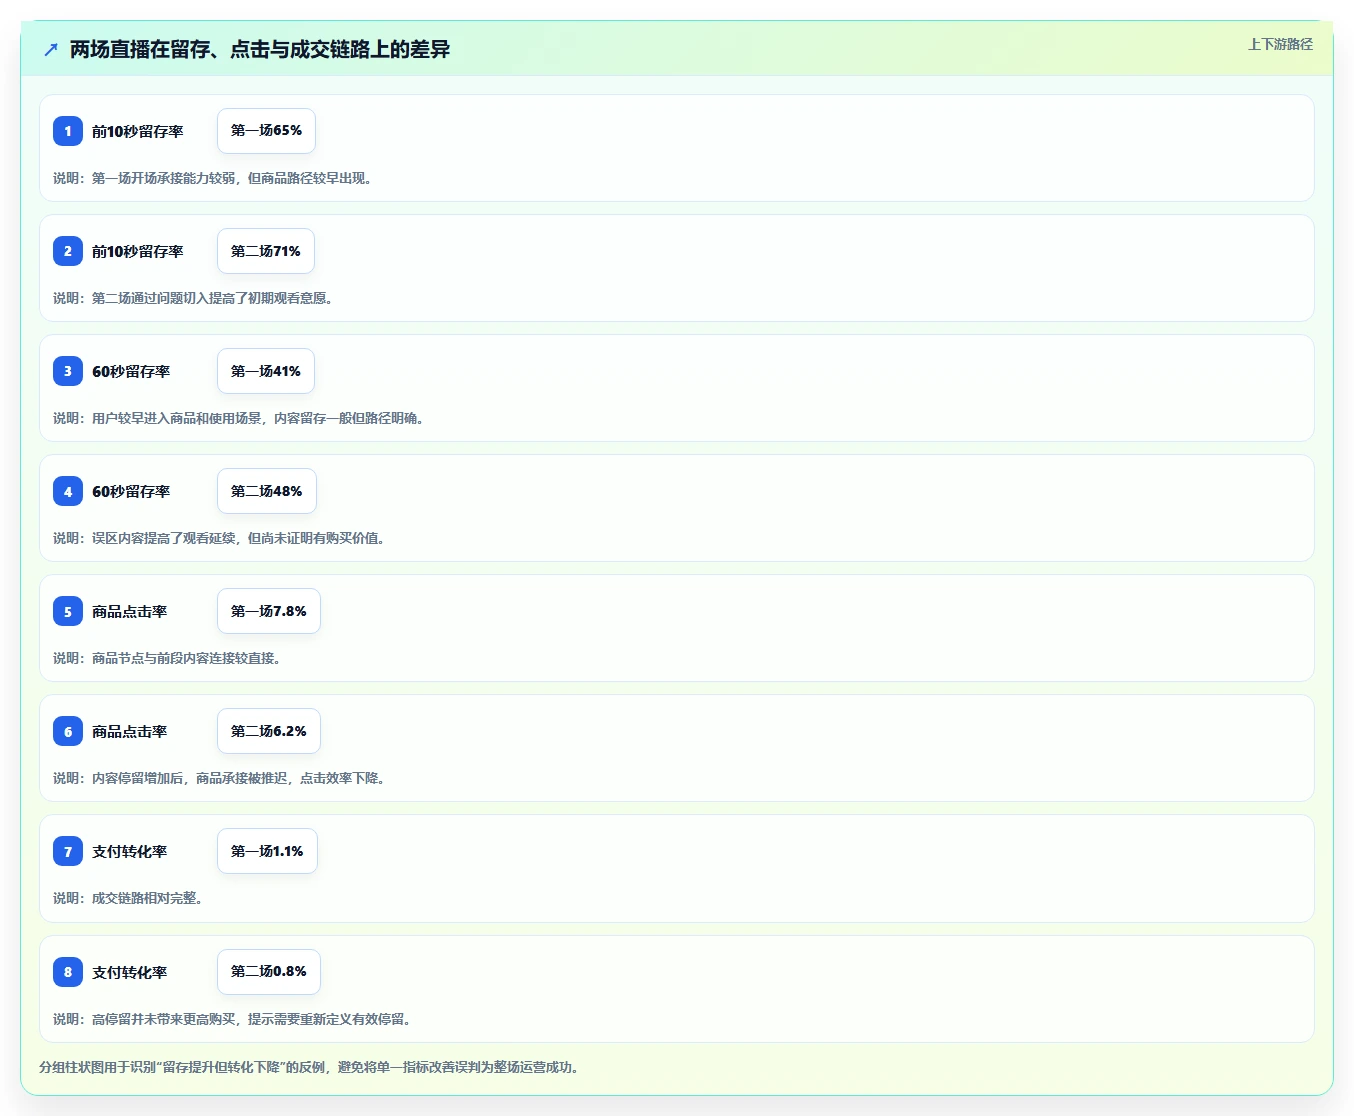Click note 第二场通过问题切入提高了初期观看意愿
Image resolution: width=1354 pixels, height=1116 pixels.
pos(195,298)
